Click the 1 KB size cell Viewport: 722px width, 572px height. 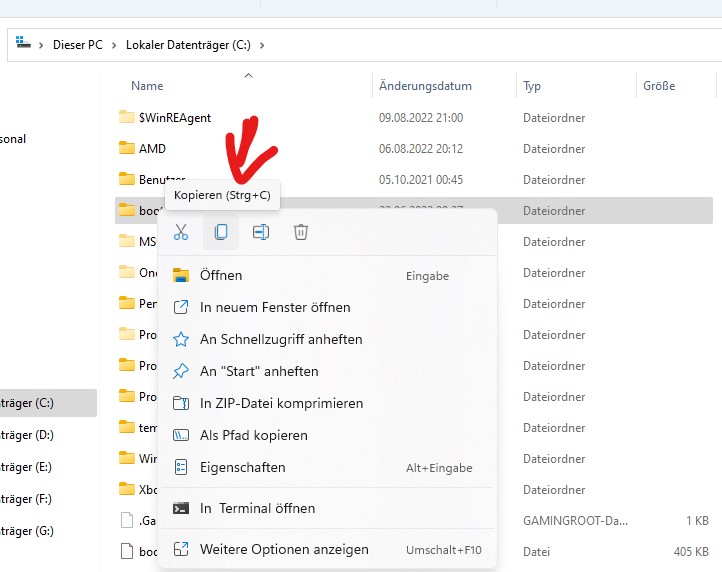click(697, 521)
